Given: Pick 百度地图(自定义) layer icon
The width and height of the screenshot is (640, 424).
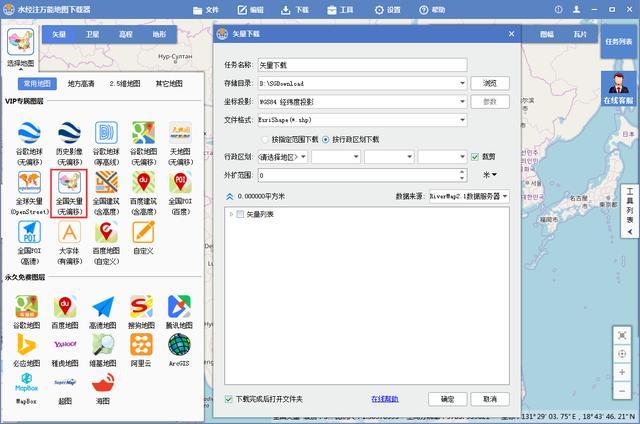Looking at the screenshot, I should (x=106, y=232).
